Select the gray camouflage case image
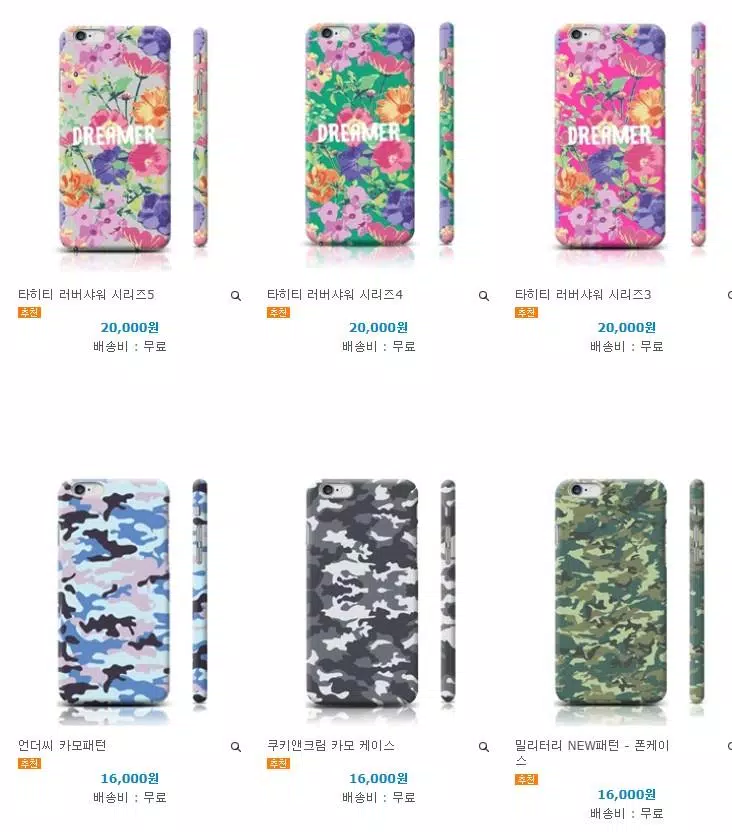This screenshot has width=732, height=832. coord(378,597)
